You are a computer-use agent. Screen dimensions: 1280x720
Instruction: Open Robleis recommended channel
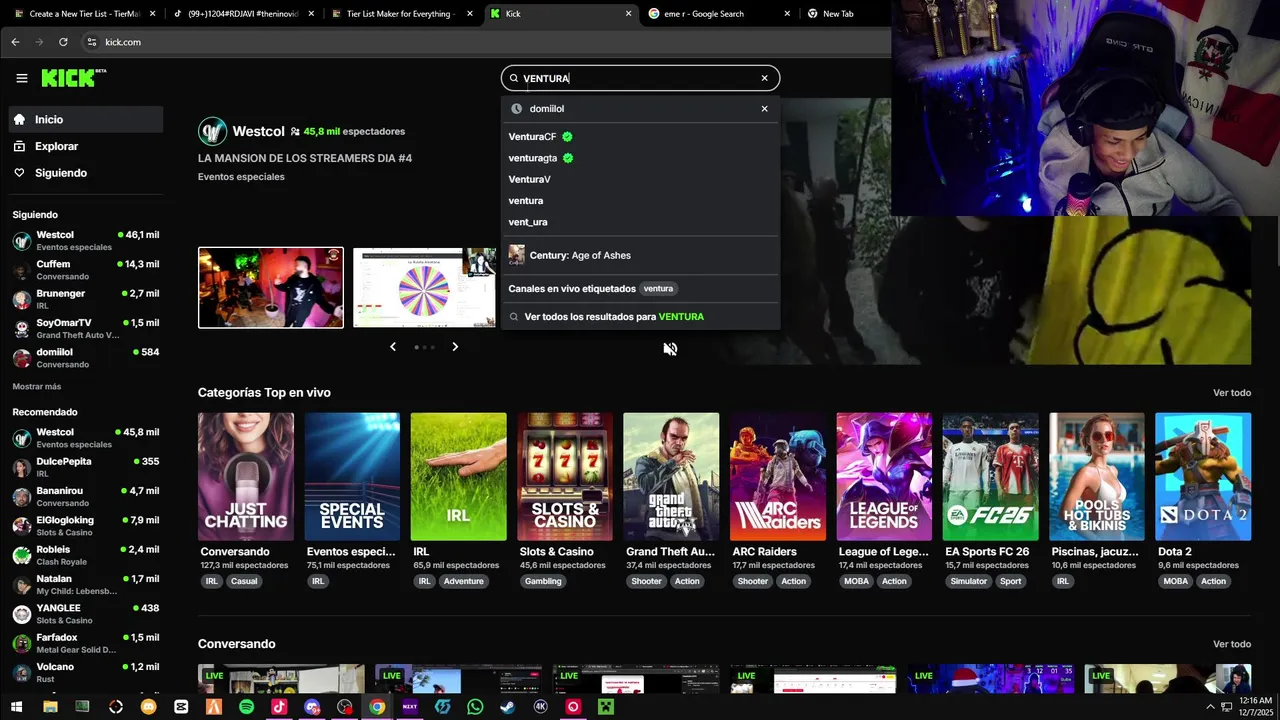86,555
